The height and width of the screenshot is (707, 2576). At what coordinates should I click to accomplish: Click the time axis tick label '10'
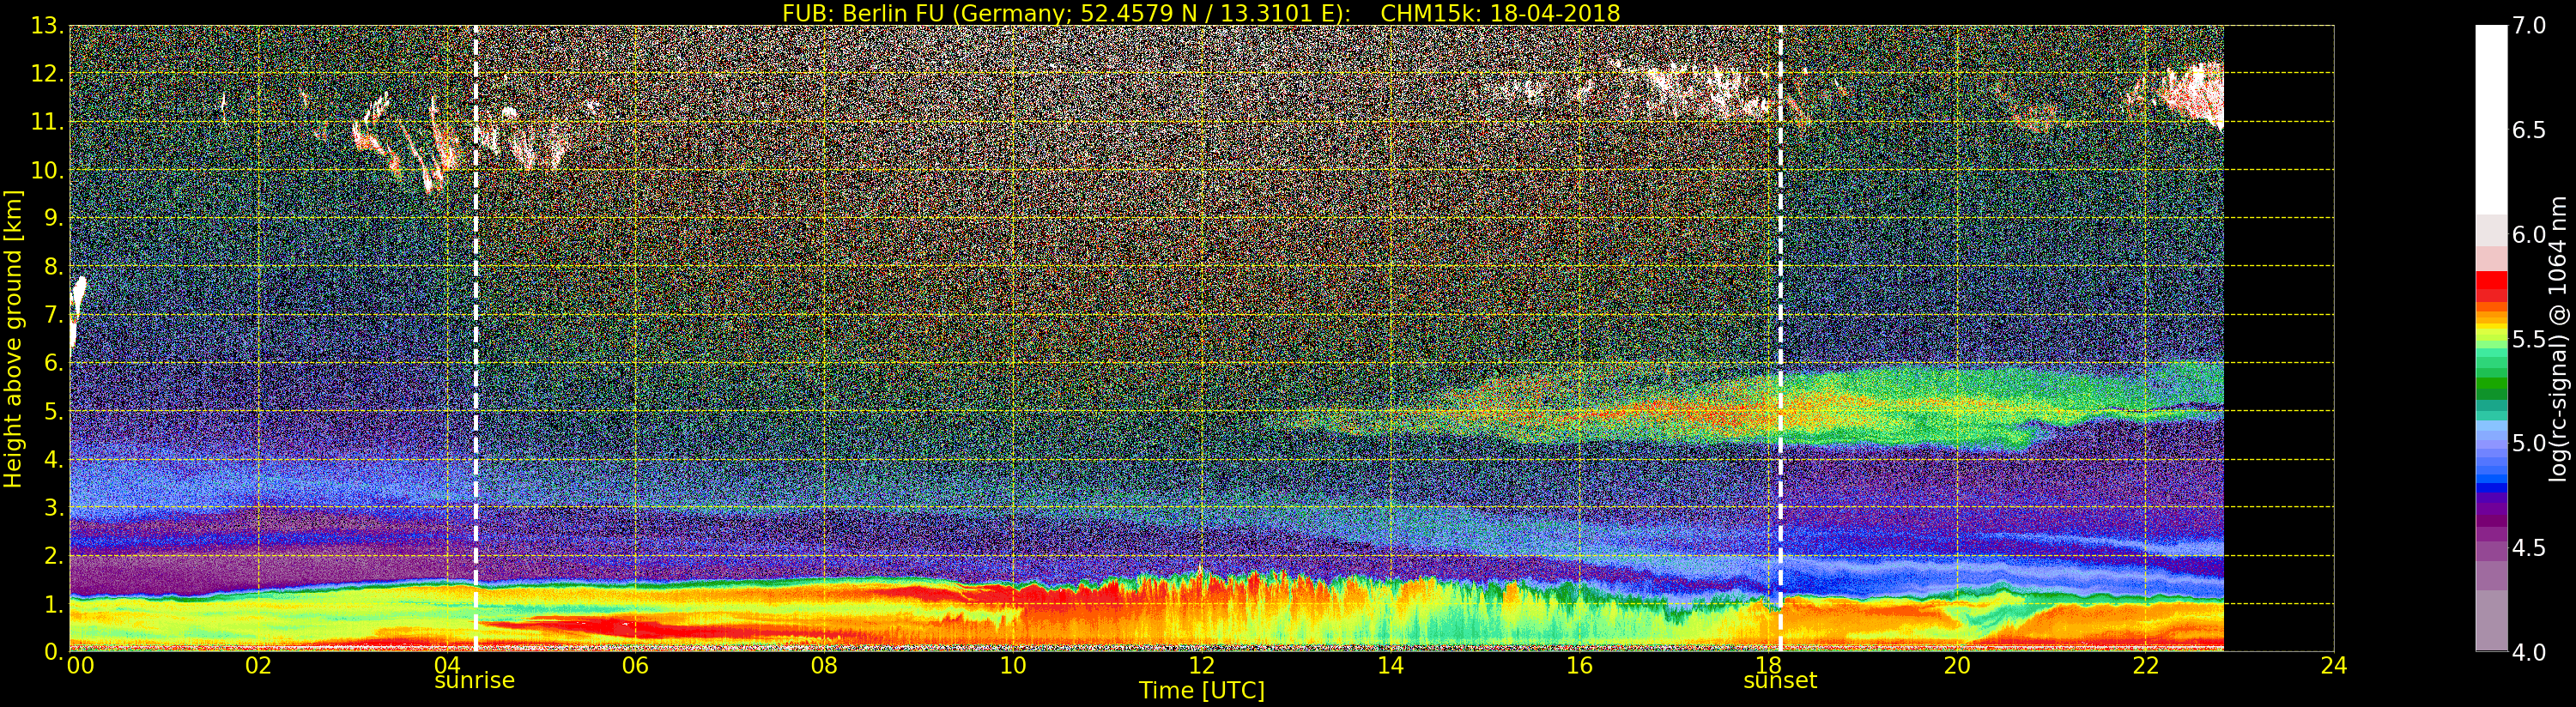pos(1013,666)
